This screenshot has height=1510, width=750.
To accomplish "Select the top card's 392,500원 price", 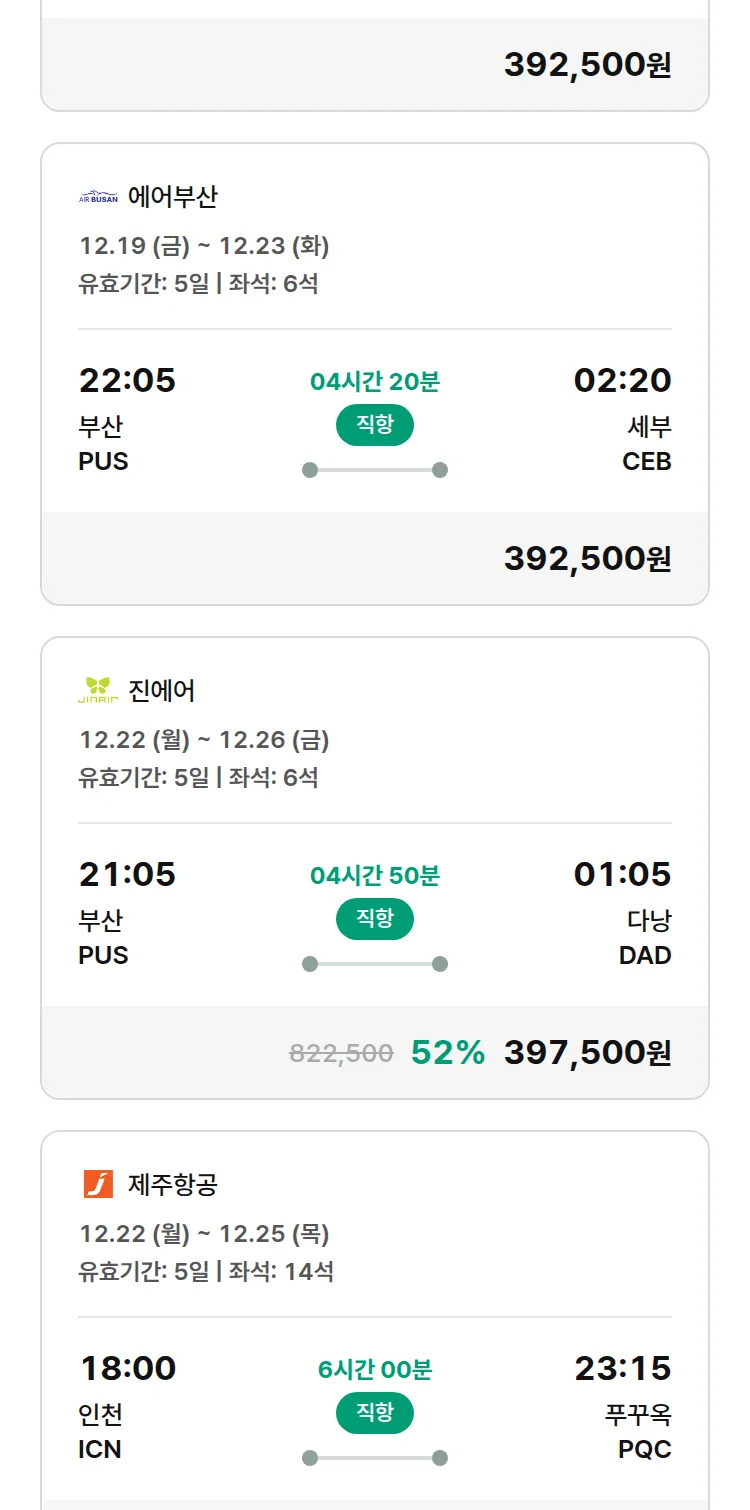I will [587, 64].
